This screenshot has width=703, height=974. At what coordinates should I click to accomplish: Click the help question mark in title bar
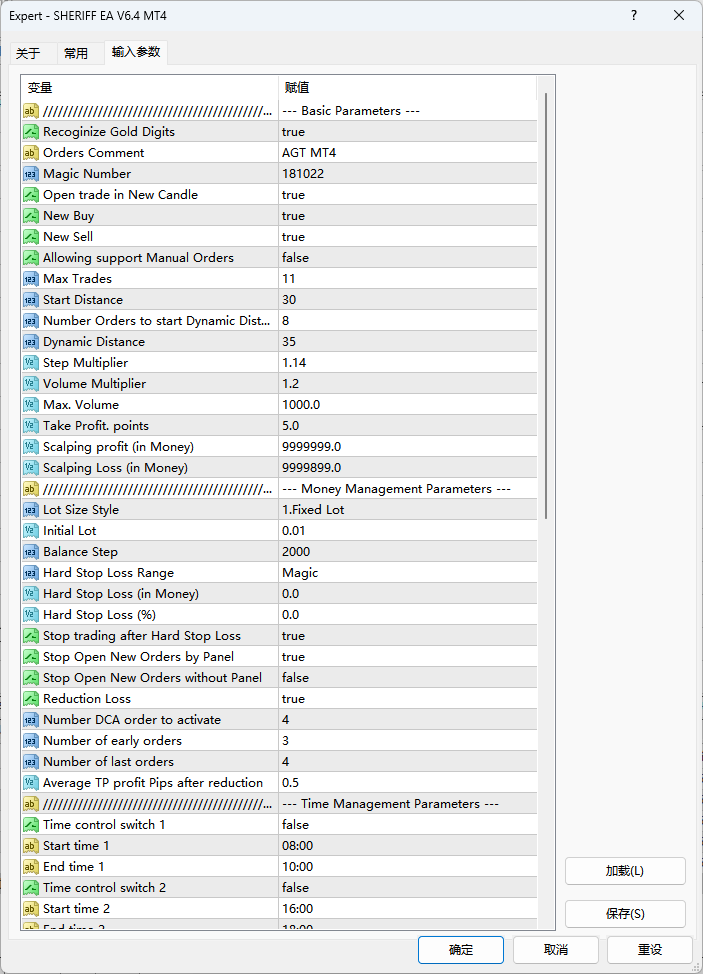click(635, 16)
